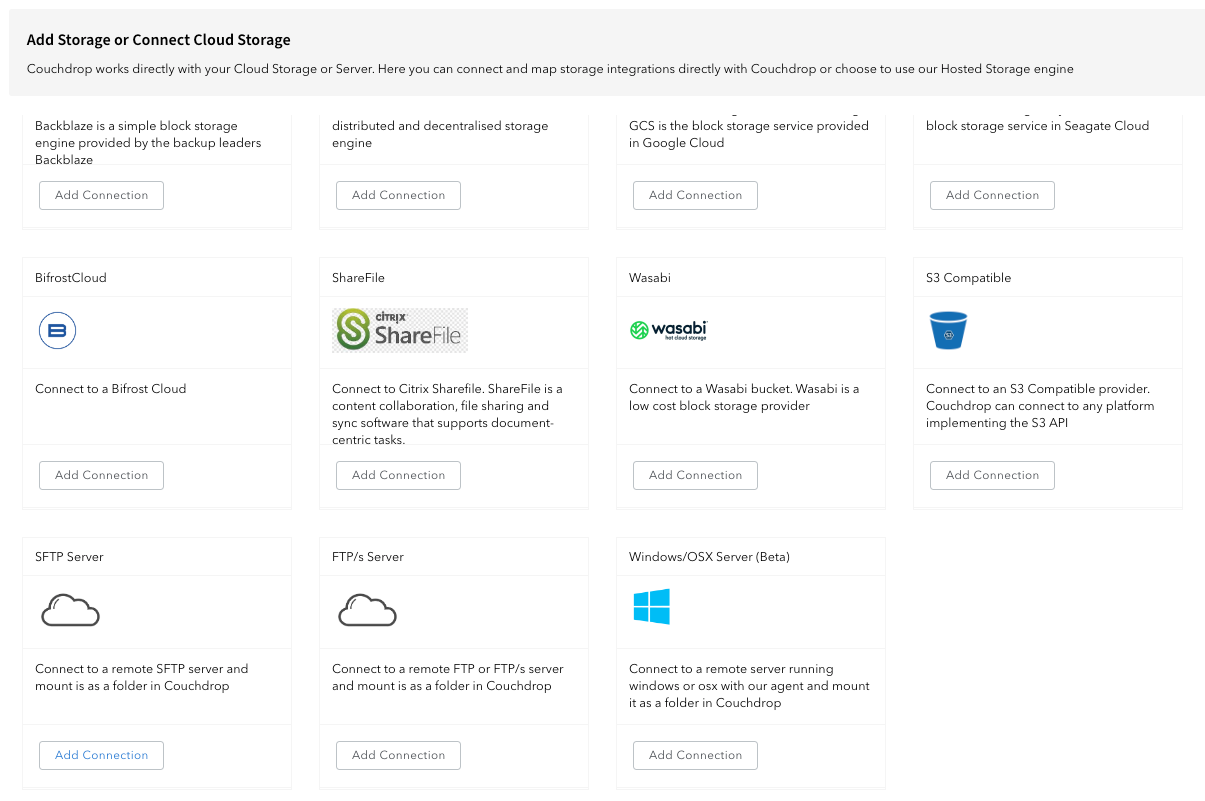Click the Connect to a remote FTP or FTP/s text
1205x801 pixels.
point(447,677)
